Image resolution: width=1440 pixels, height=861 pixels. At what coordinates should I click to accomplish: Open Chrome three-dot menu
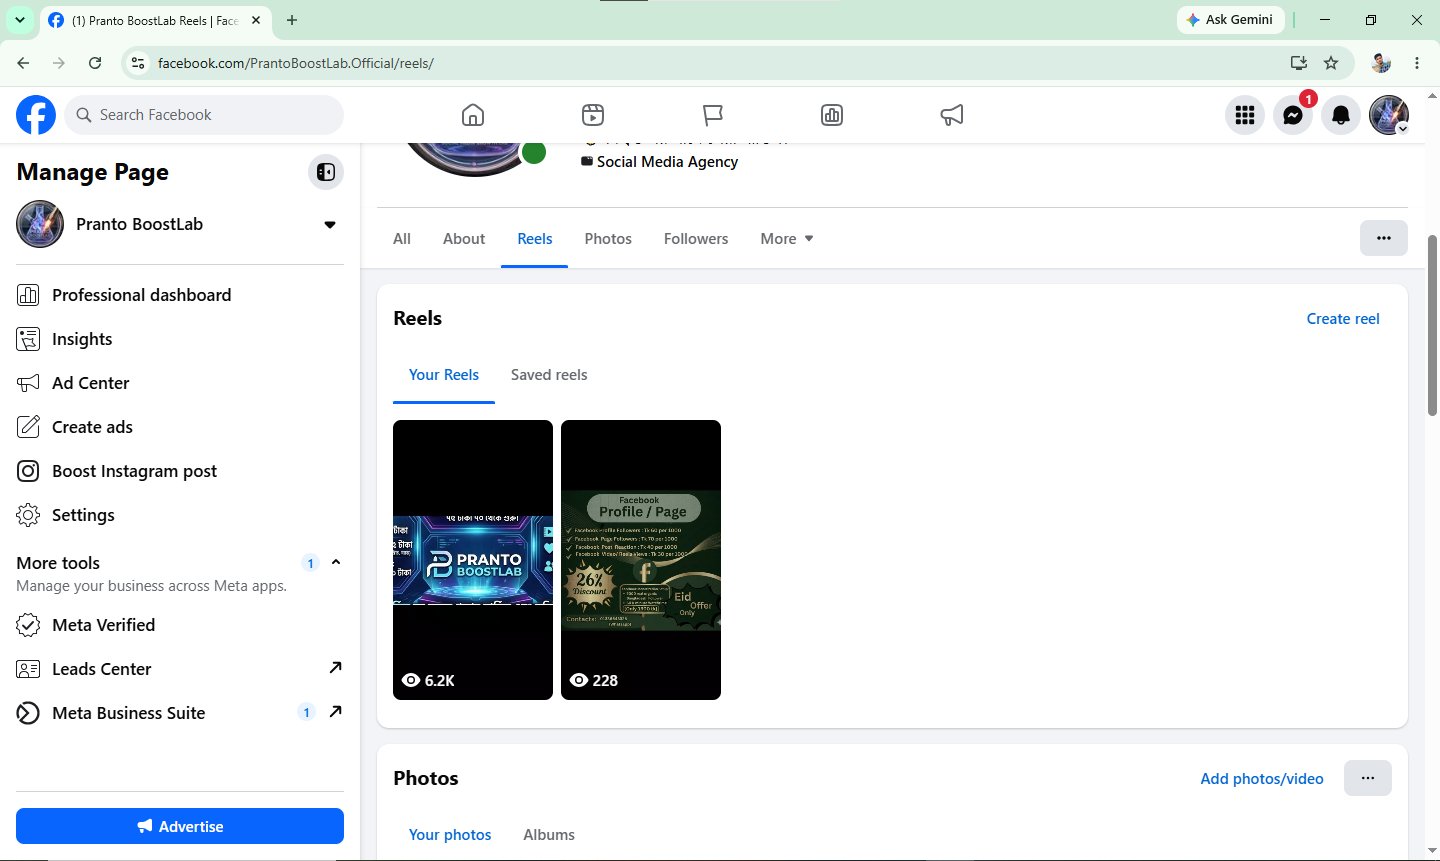[1417, 63]
